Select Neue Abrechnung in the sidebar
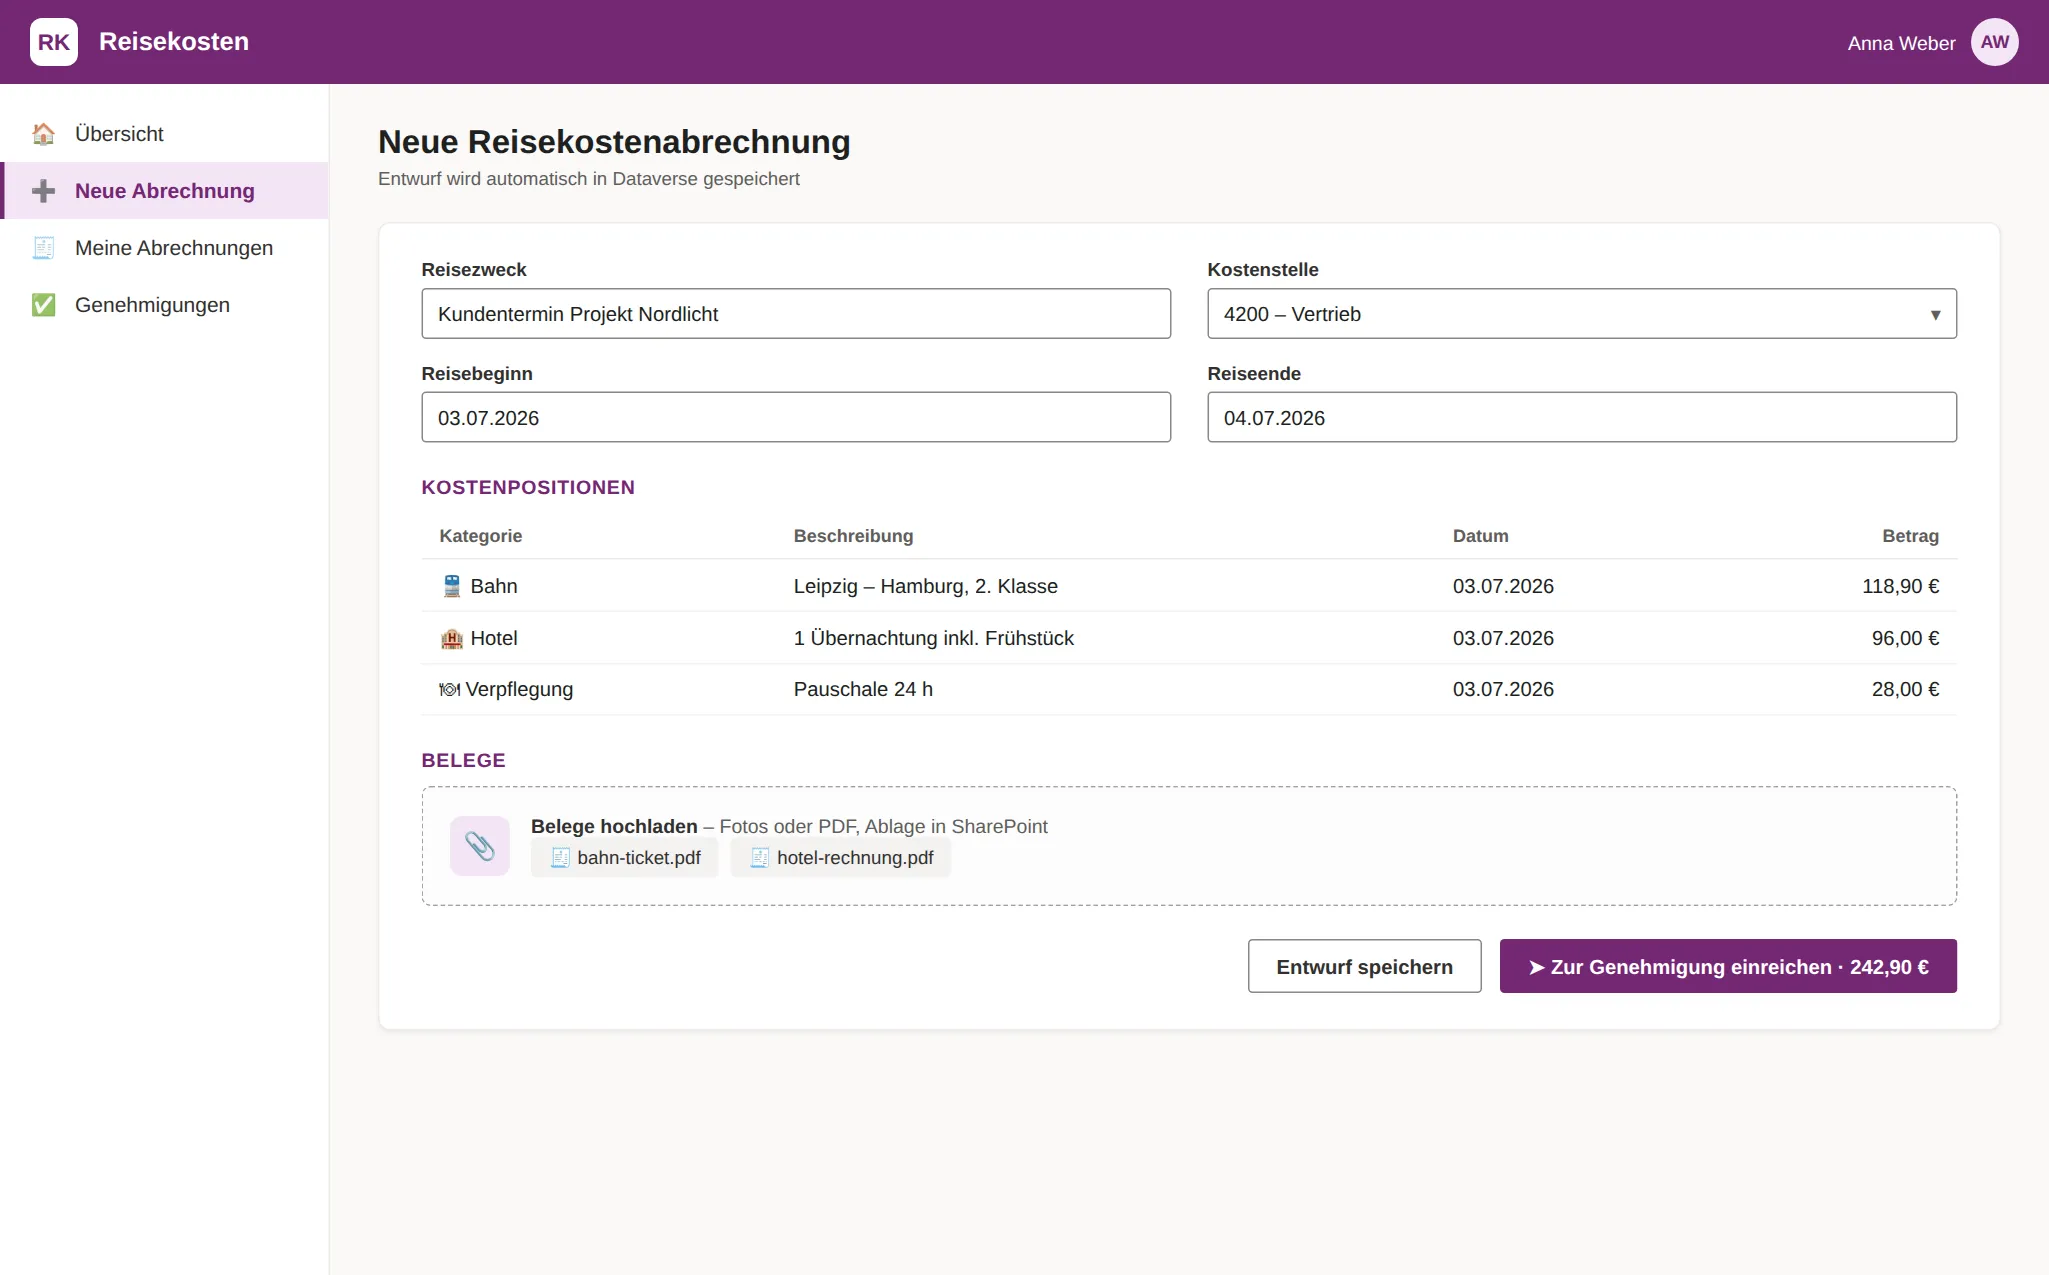Viewport: 2049px width, 1275px height. pyautogui.click(x=165, y=191)
